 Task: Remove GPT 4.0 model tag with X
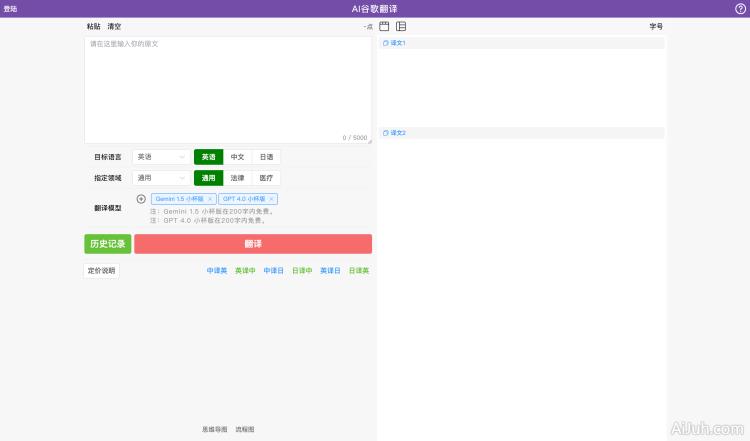(x=272, y=199)
